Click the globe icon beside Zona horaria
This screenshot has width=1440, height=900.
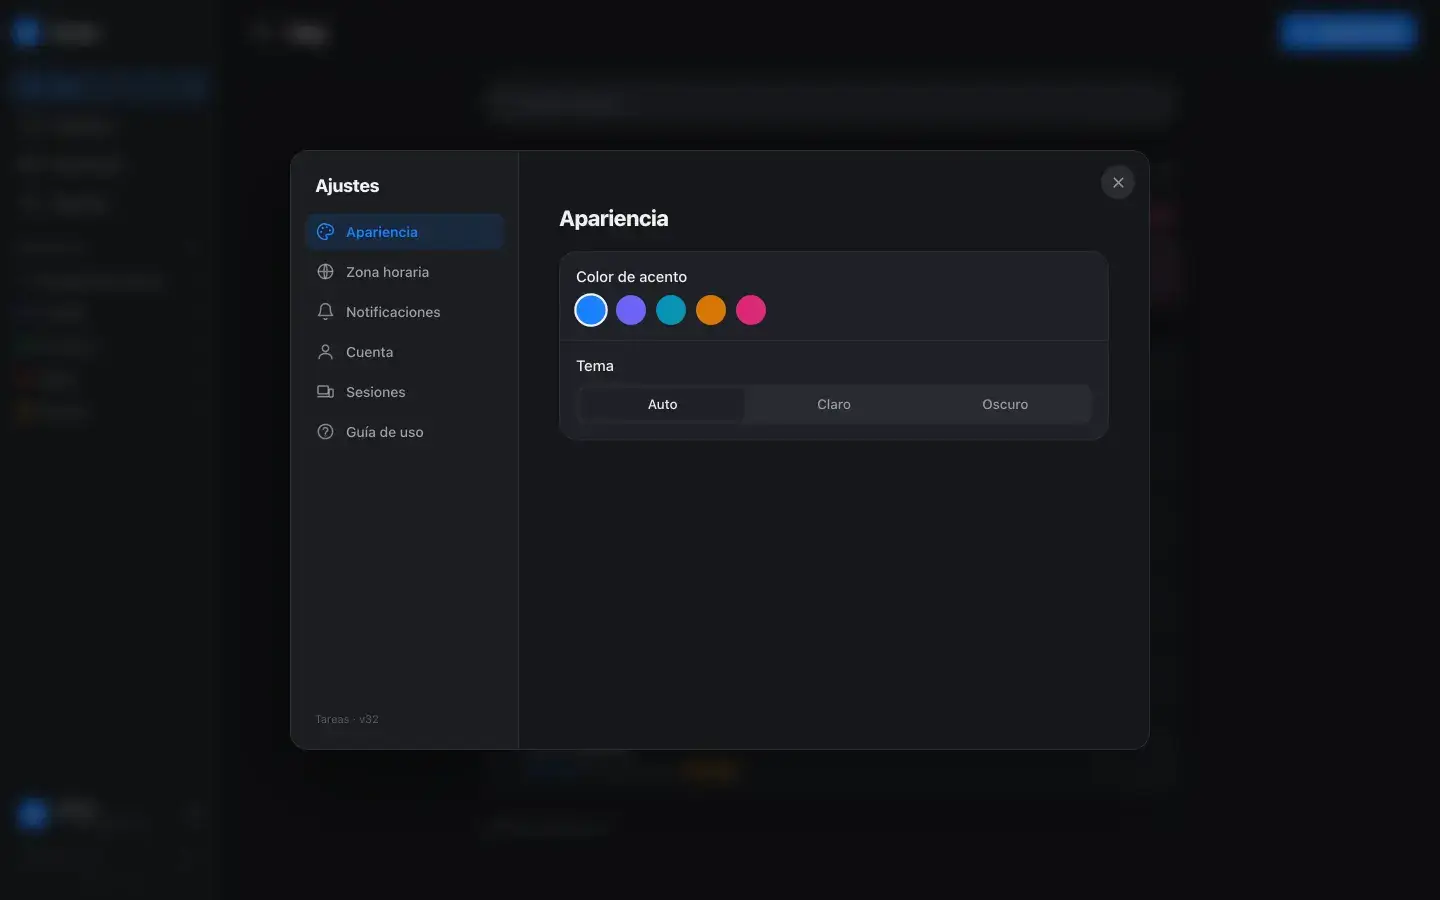325,272
